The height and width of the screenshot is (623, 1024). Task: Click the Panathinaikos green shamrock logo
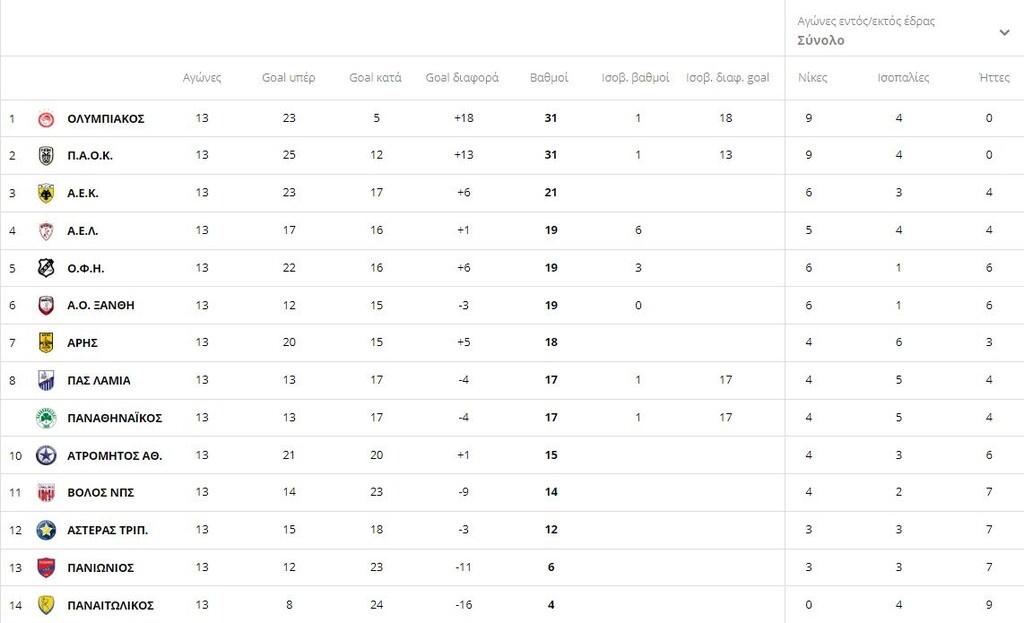click(x=46, y=418)
